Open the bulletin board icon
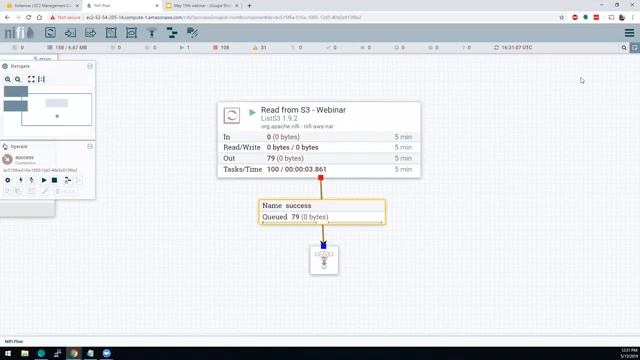The image size is (640, 360). [x=635, y=48]
